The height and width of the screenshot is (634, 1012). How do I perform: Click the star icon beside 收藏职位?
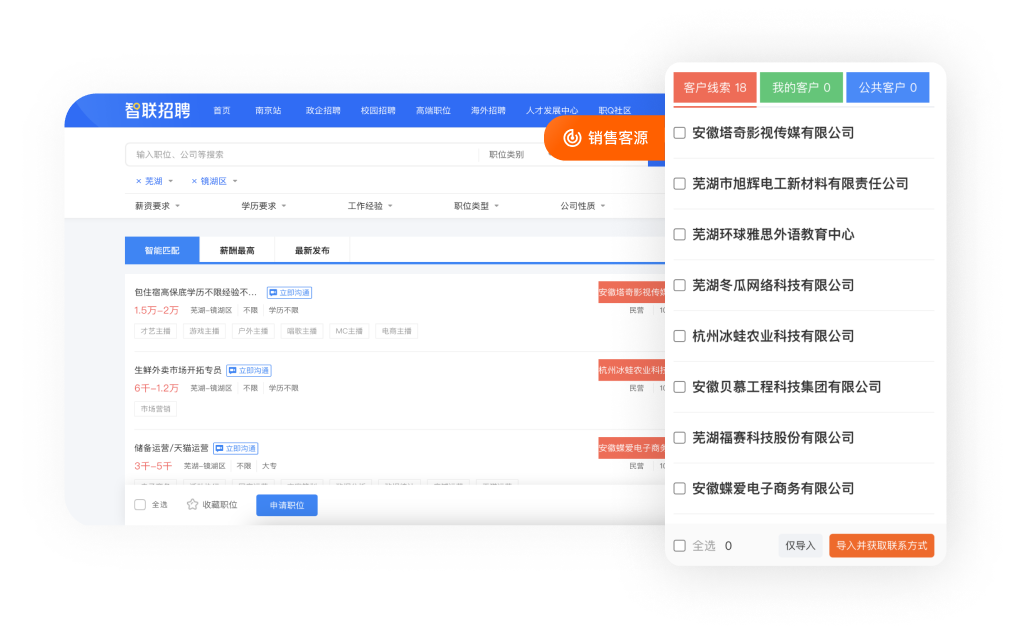click(193, 505)
